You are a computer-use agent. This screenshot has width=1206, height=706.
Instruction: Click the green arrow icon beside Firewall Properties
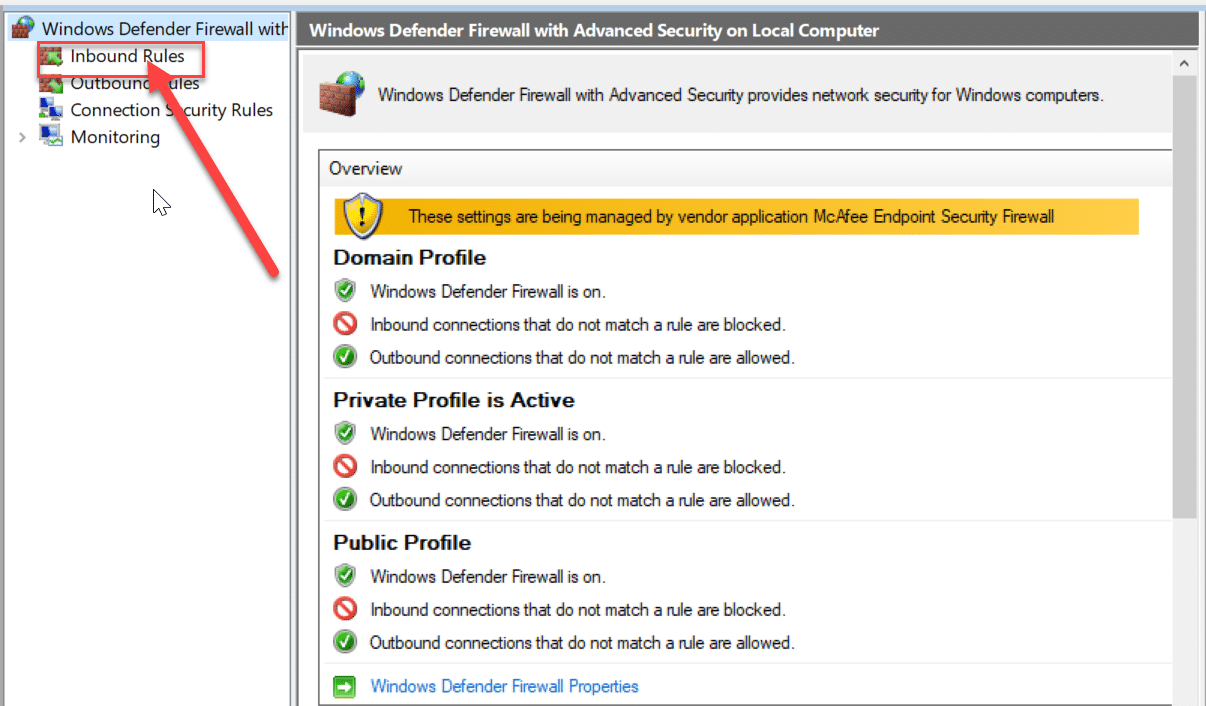pos(345,686)
